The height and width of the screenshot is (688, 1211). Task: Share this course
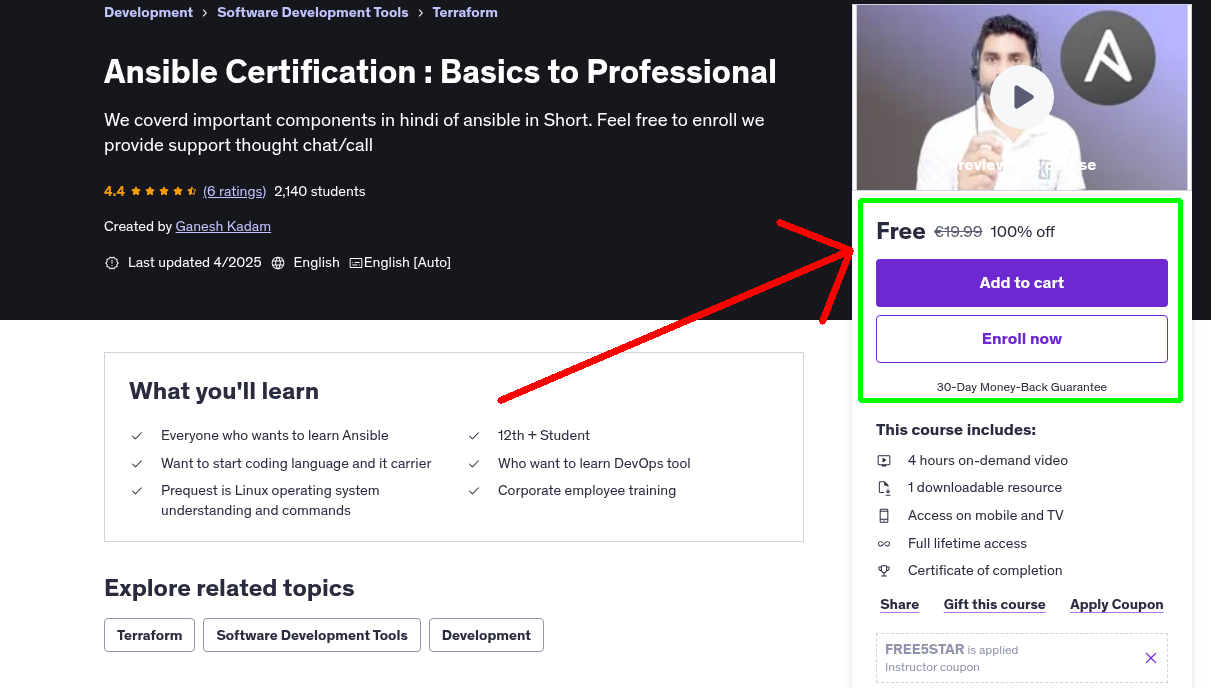[x=898, y=604]
